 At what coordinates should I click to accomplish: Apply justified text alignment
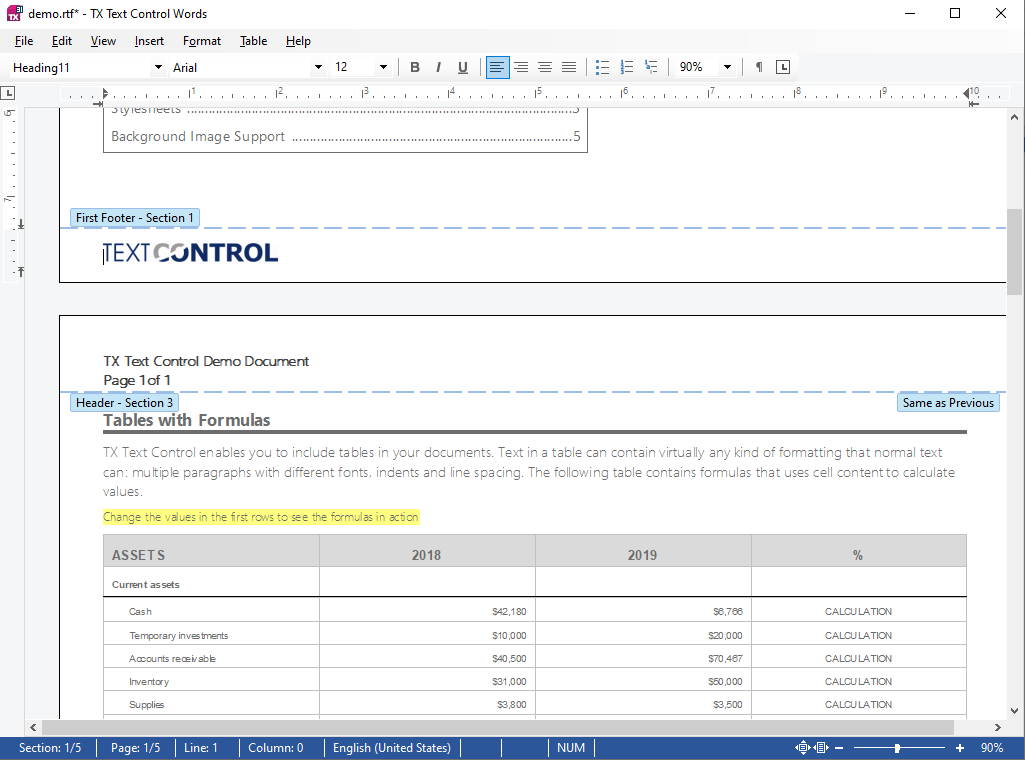[x=569, y=67]
